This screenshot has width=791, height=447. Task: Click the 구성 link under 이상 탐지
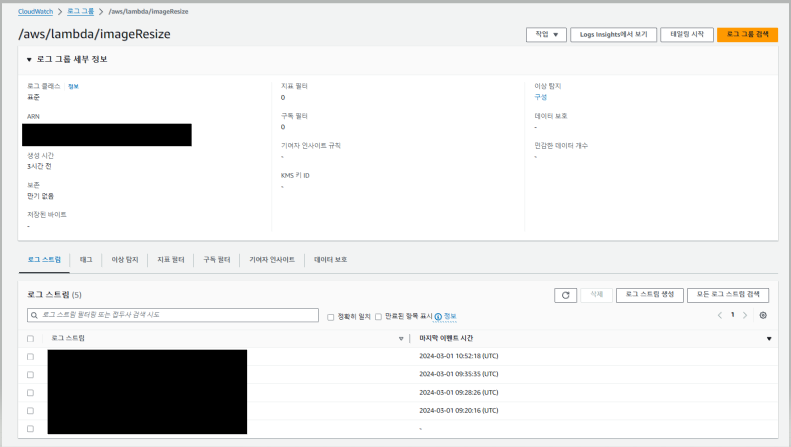(x=541, y=97)
